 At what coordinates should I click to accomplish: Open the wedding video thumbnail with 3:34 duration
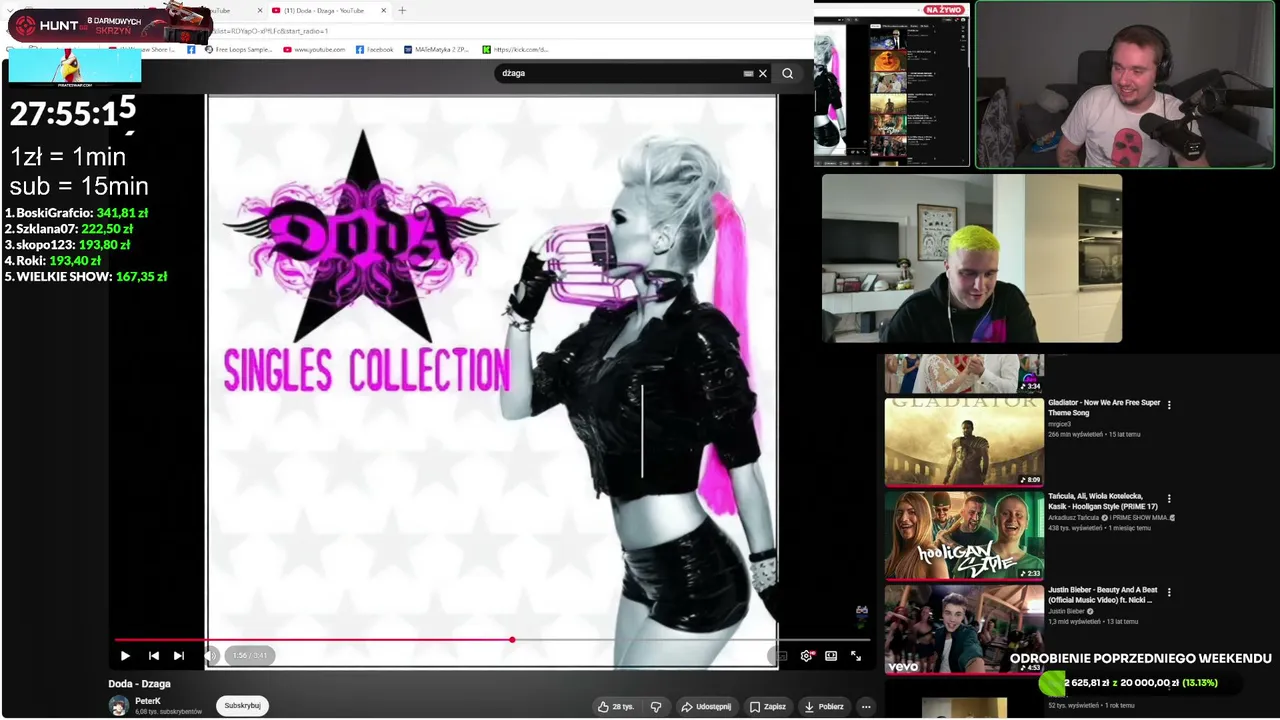(x=964, y=373)
